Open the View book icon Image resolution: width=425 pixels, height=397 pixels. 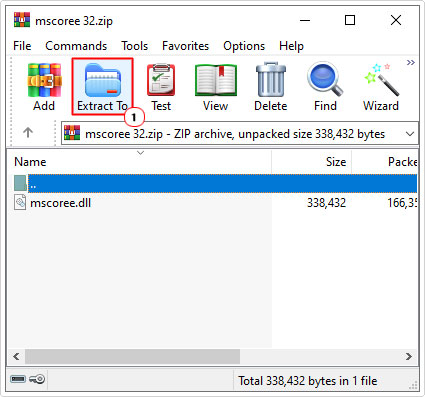(216, 81)
